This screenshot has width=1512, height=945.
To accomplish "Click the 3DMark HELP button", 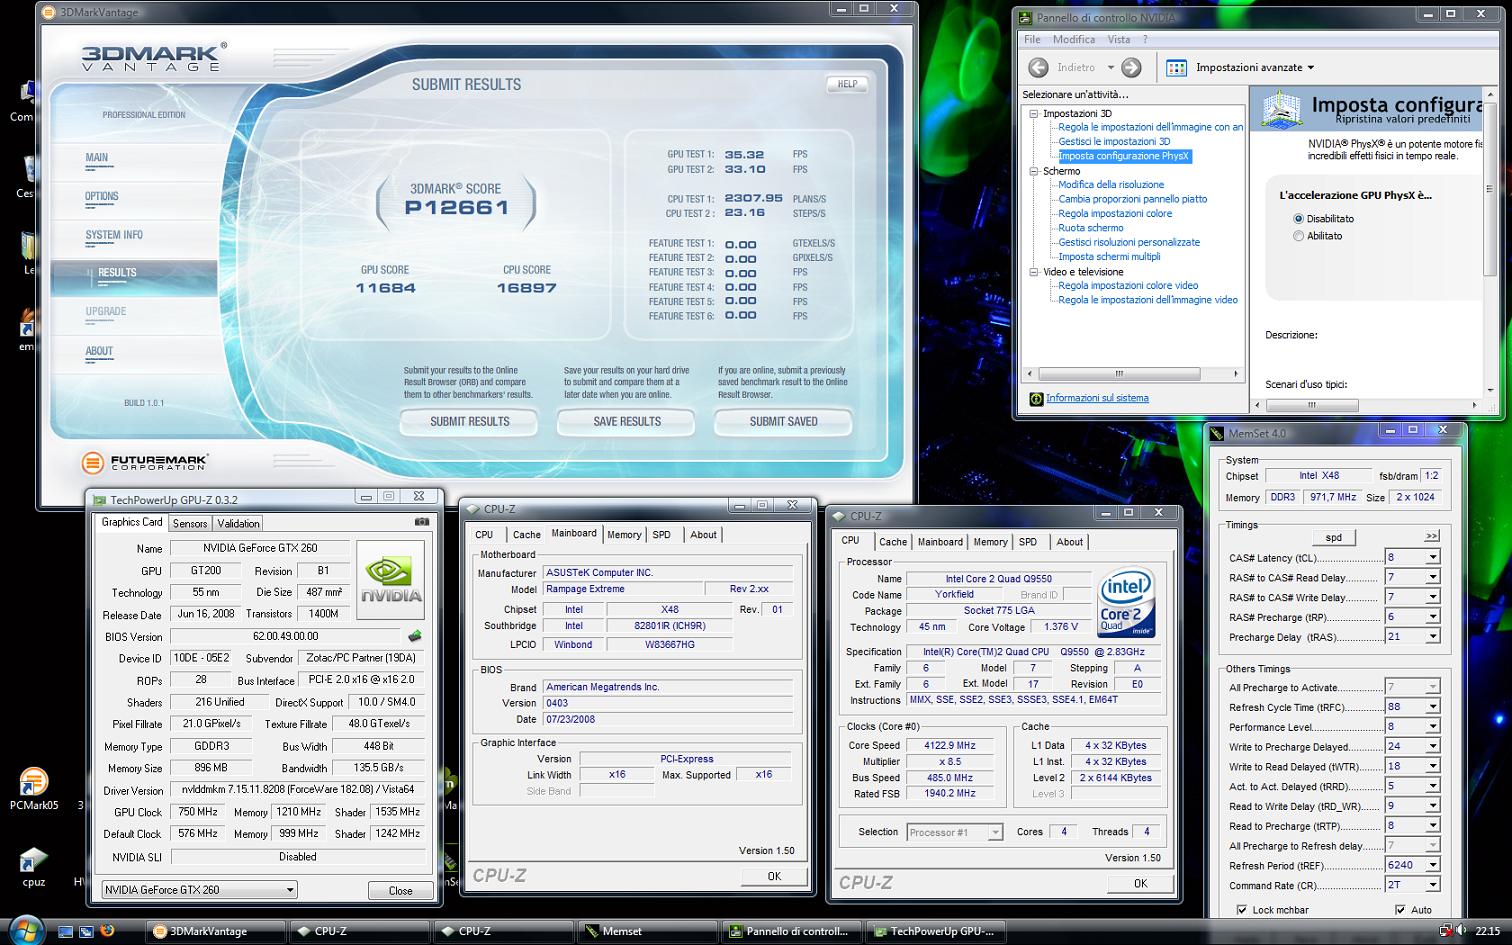I will coord(847,84).
